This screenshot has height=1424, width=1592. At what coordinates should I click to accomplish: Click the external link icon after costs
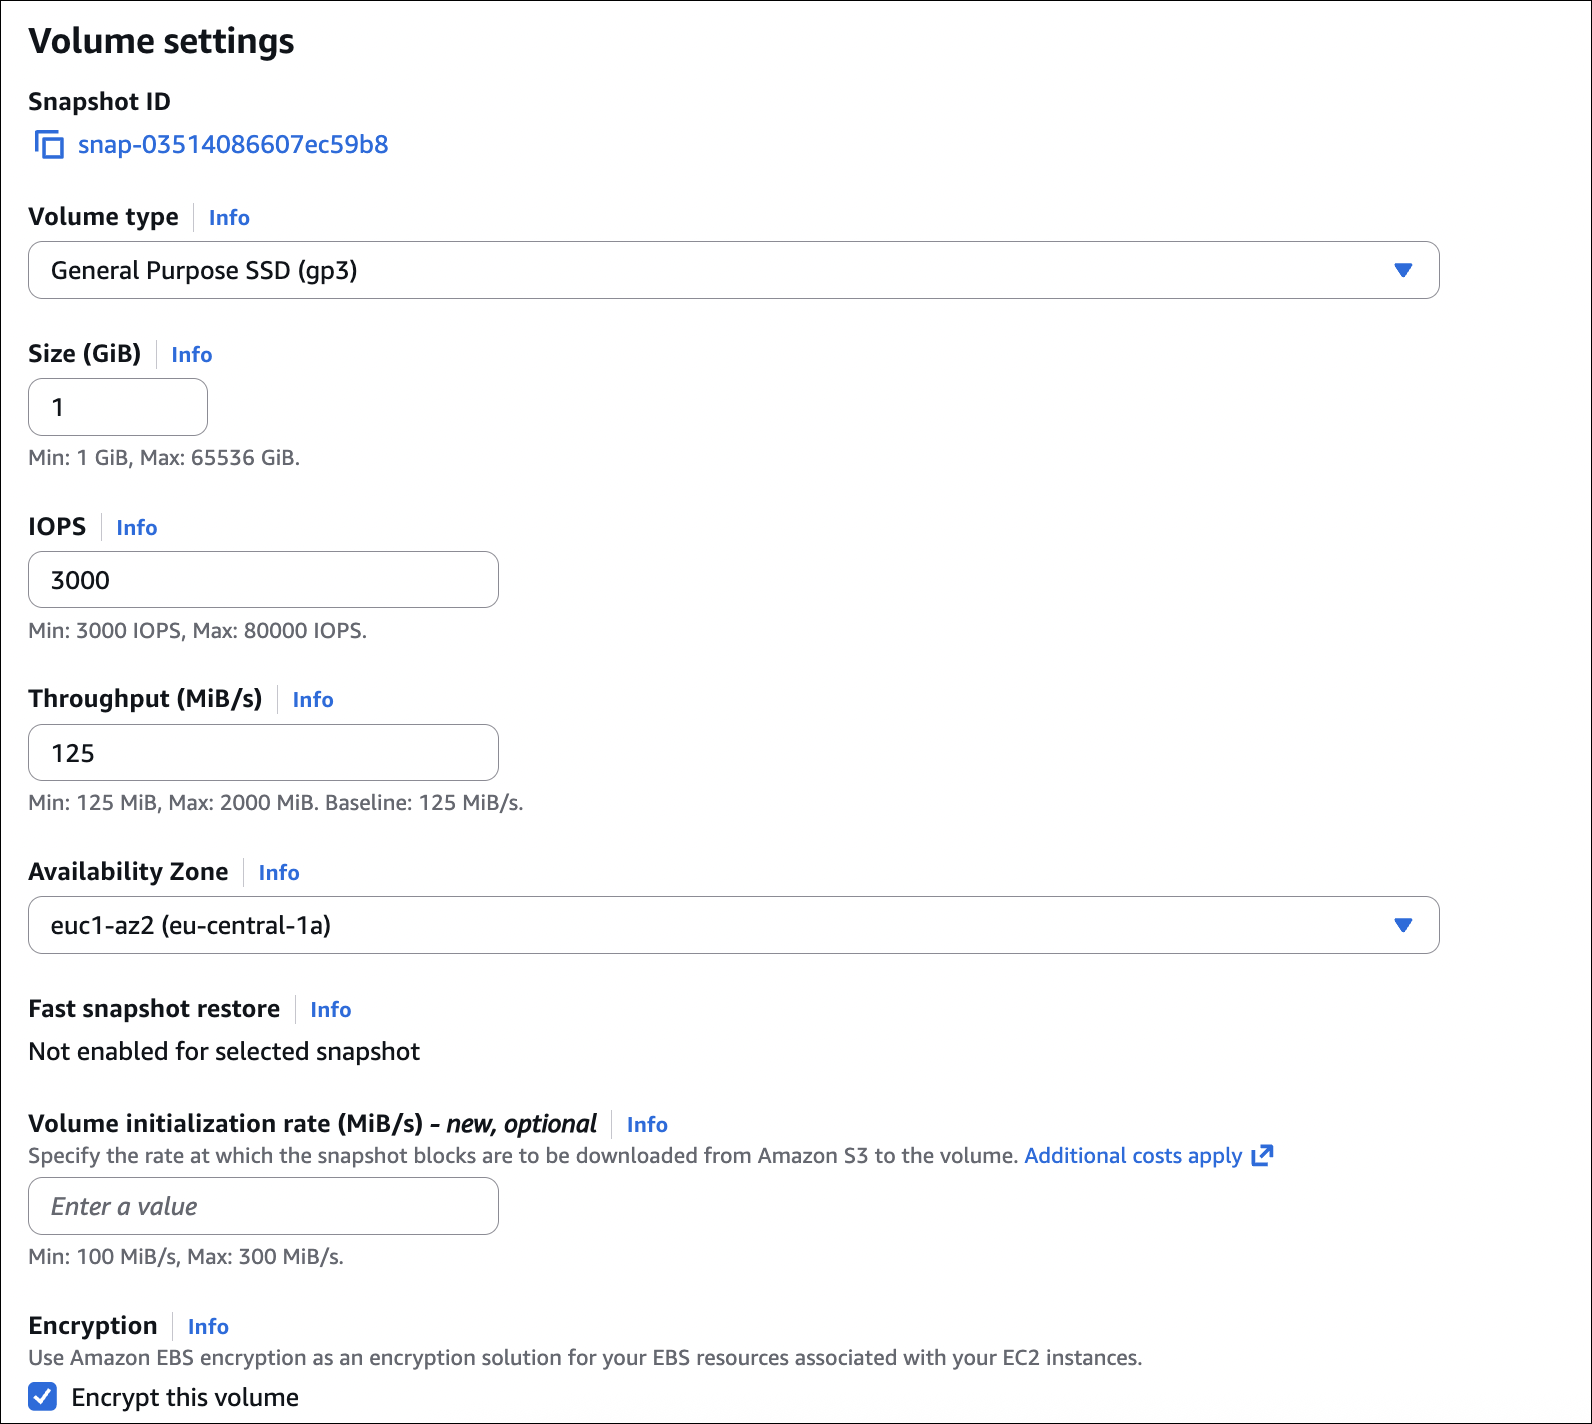click(x=1263, y=1156)
